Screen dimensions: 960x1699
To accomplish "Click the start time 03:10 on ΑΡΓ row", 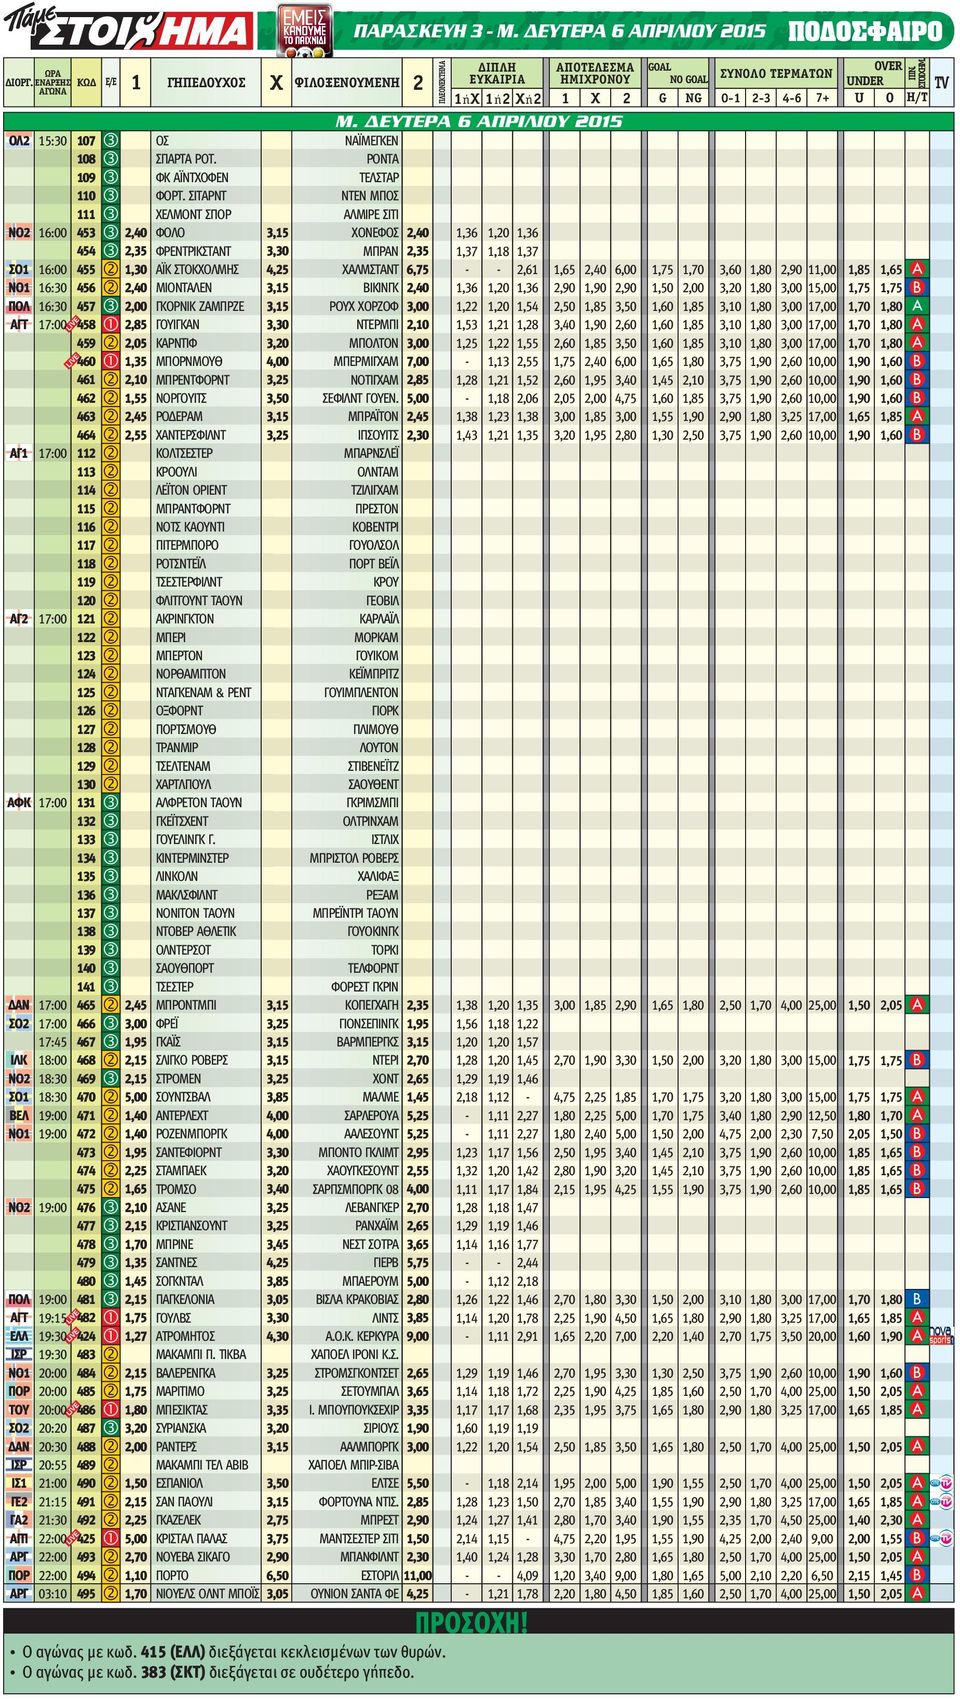I will tap(53, 1593).
